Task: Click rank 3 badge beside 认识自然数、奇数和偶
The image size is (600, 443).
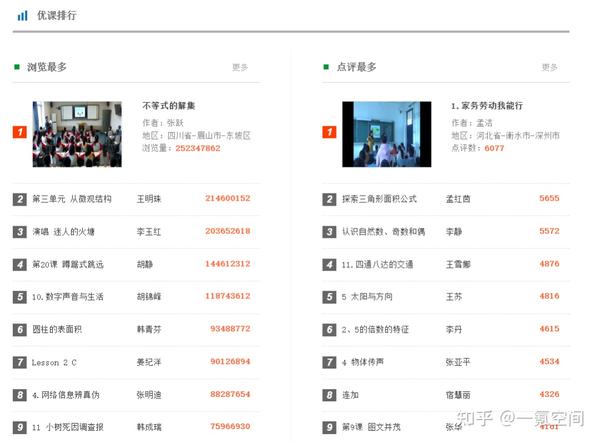Action: pos(329,232)
